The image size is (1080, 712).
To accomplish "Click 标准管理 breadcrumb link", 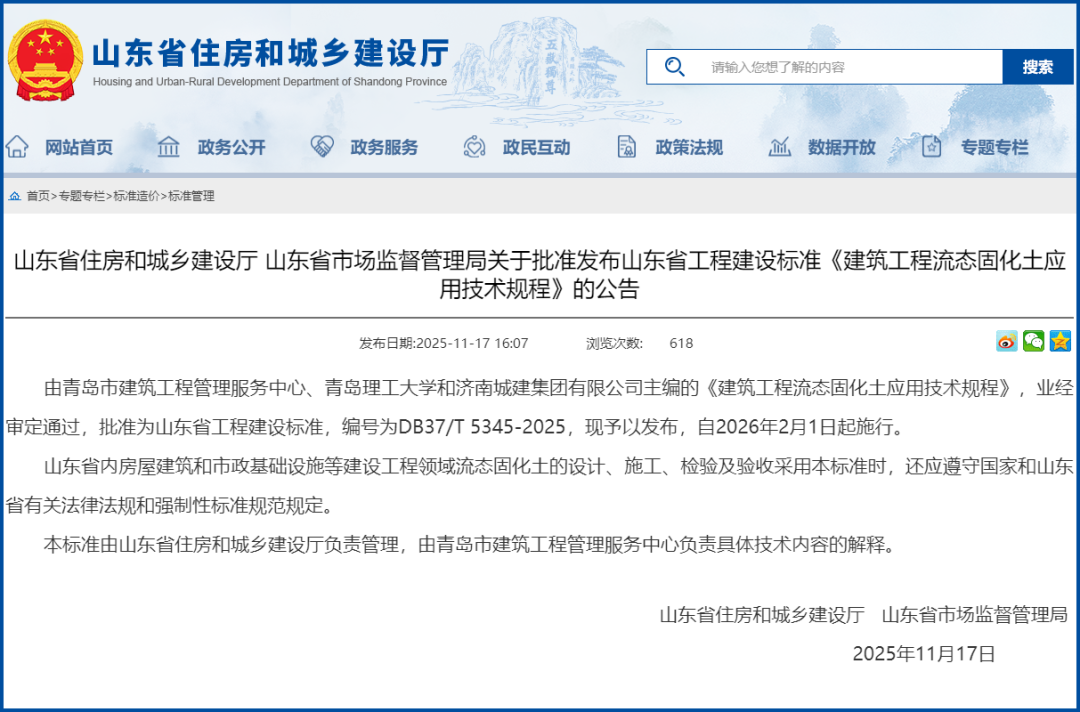I will (191, 196).
